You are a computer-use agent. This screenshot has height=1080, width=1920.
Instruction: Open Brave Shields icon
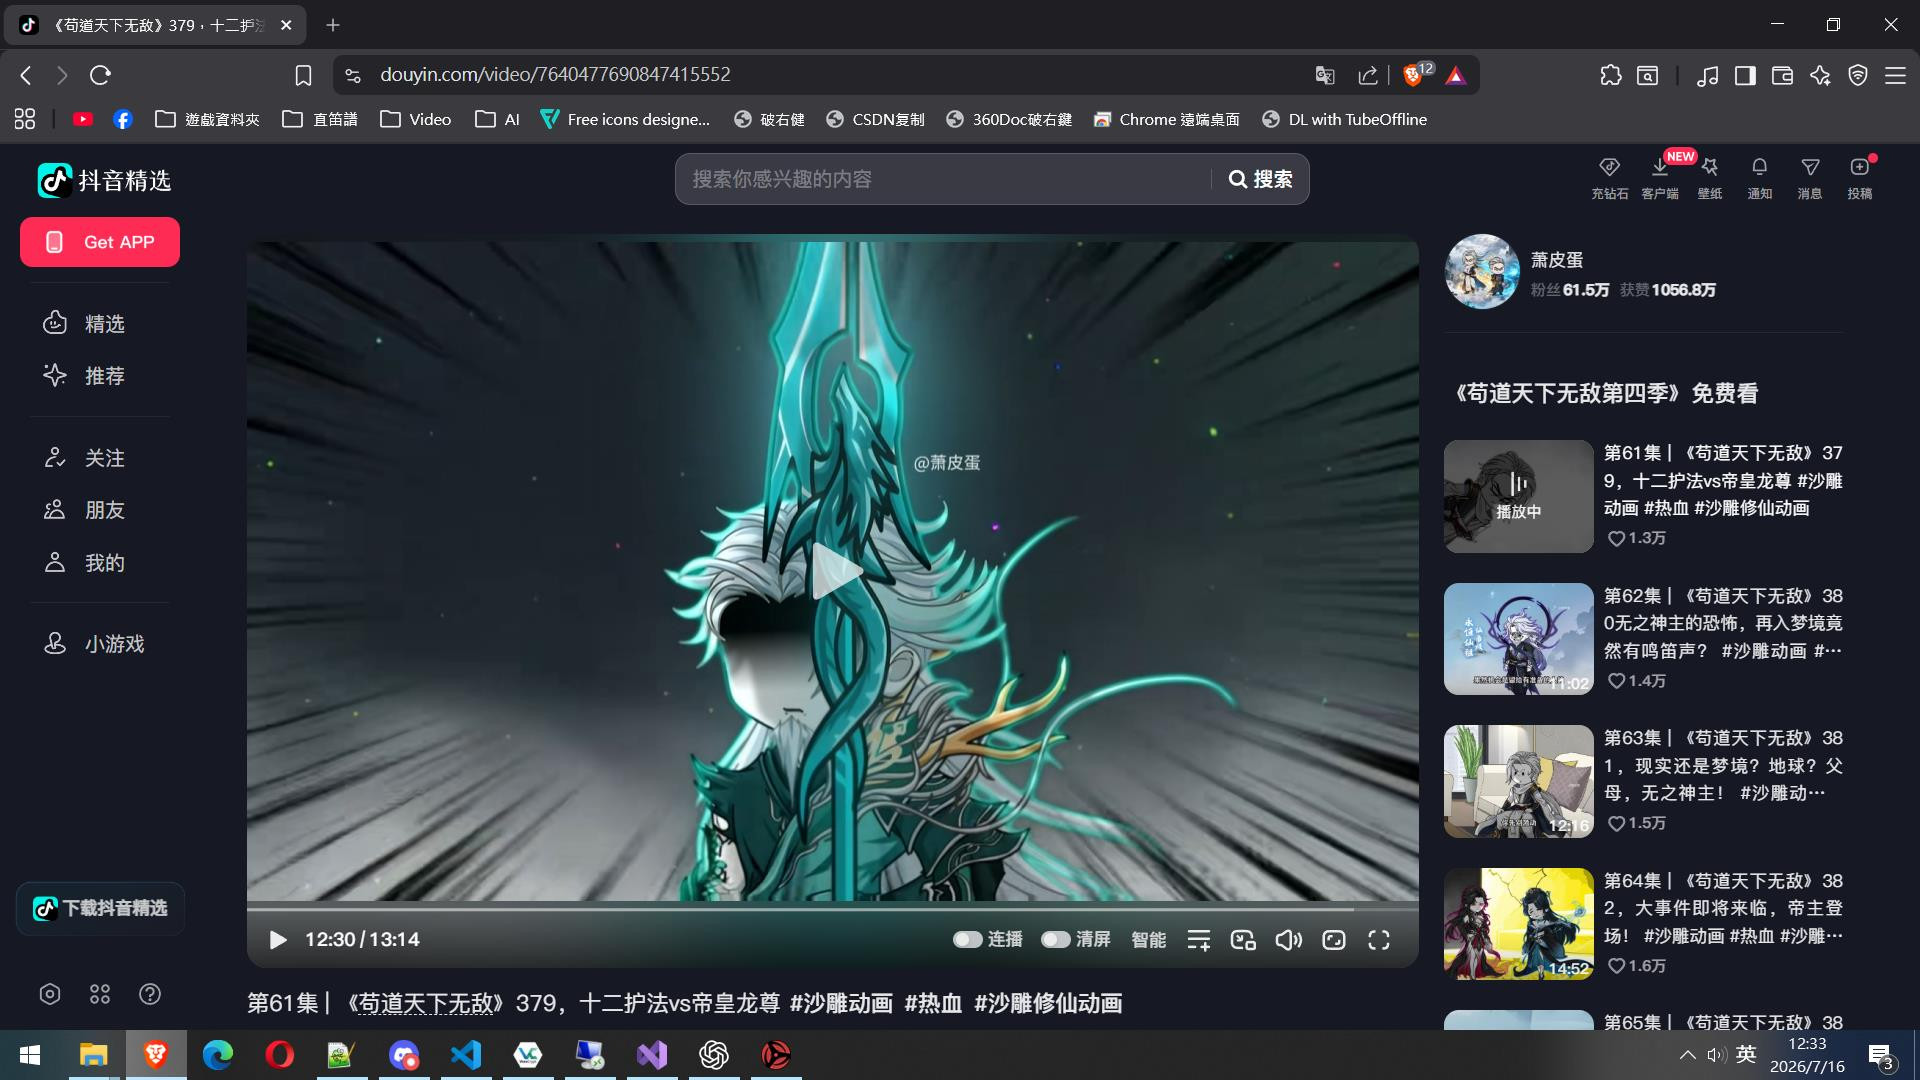click(1414, 75)
